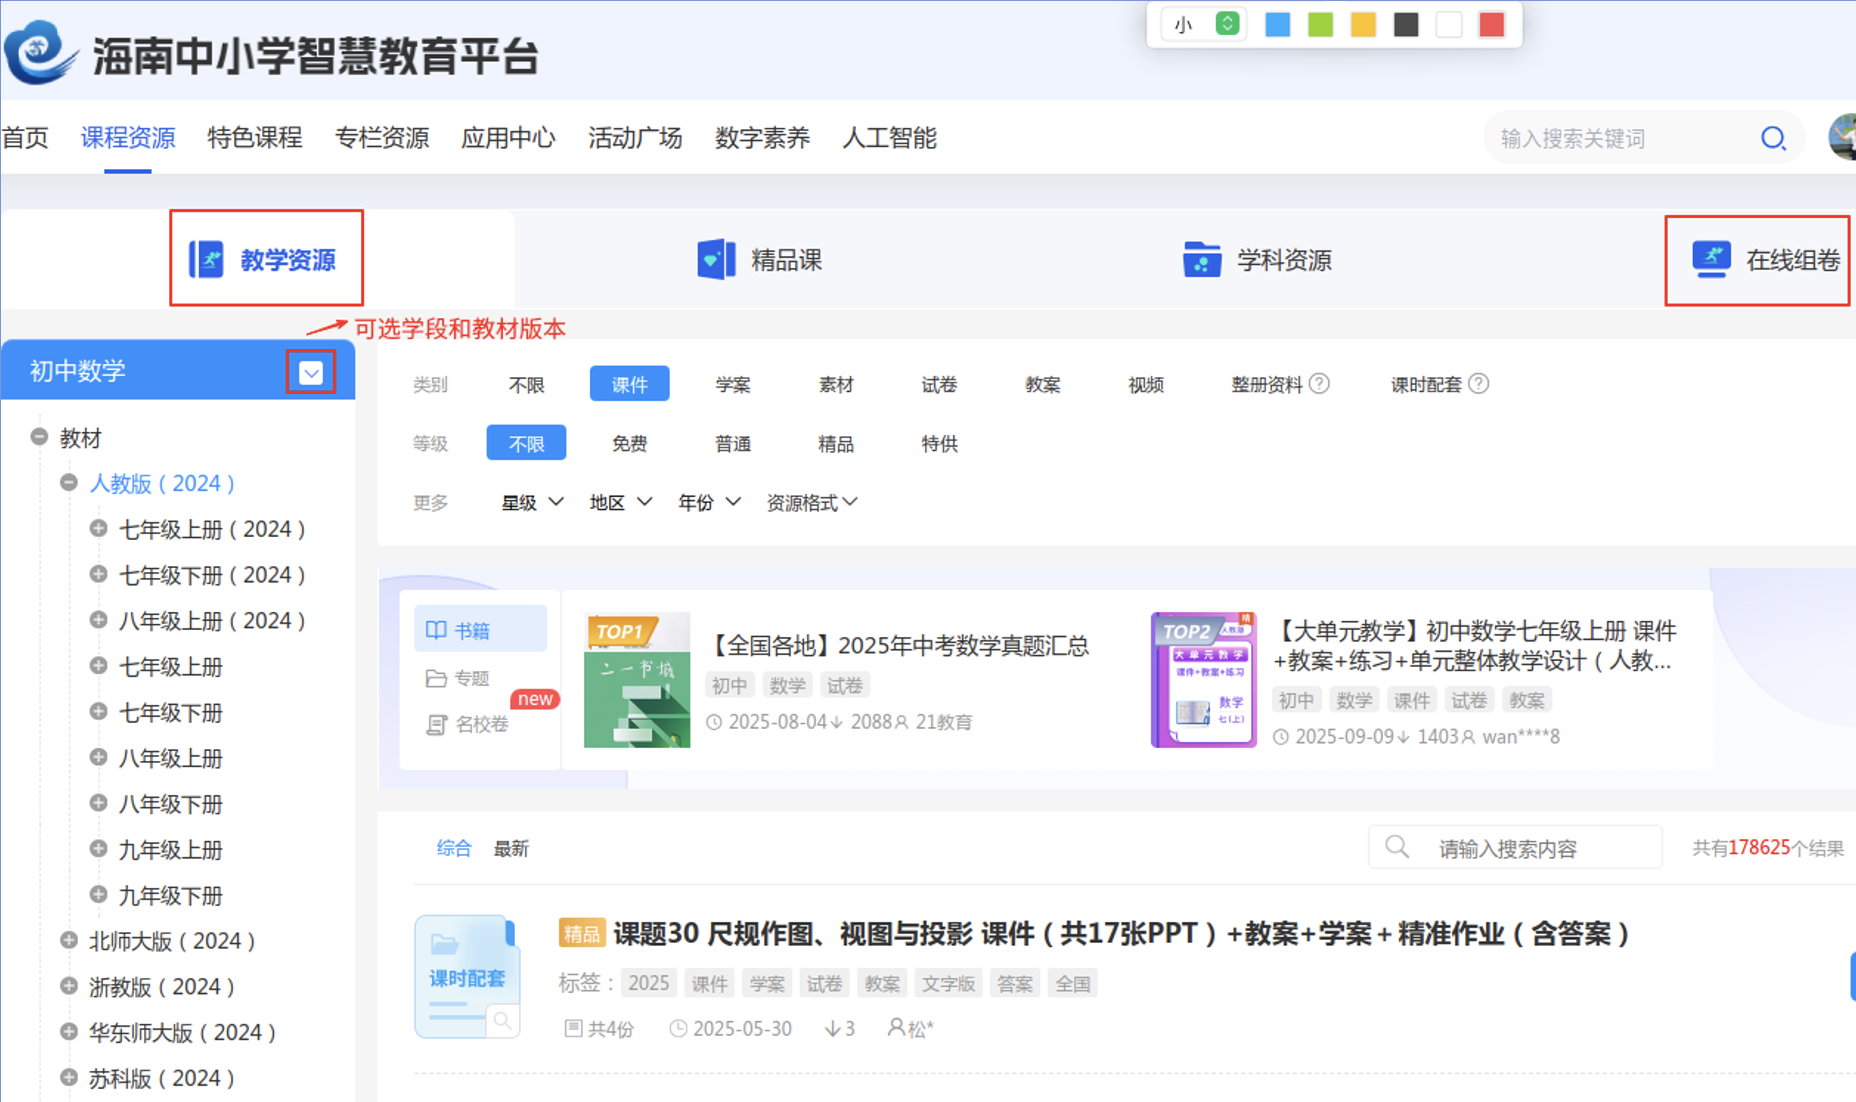The width and height of the screenshot is (1856, 1102).
Task: Expand the 七年级上册（2024） tree node
Action: point(98,529)
